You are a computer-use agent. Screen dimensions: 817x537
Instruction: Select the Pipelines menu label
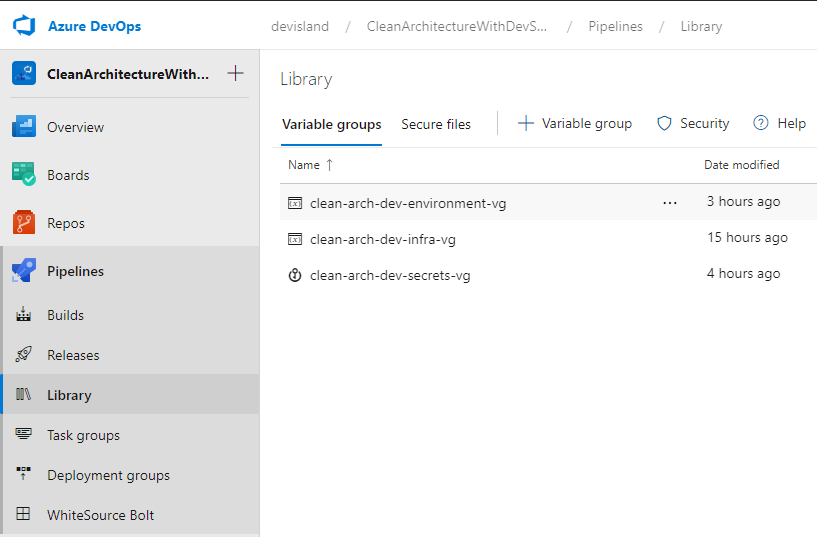(76, 271)
